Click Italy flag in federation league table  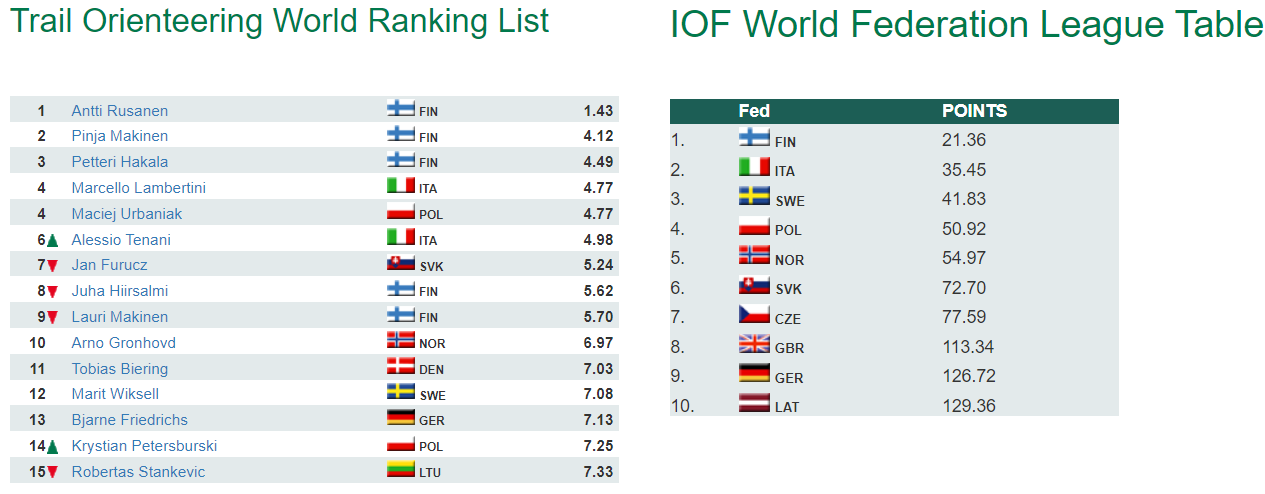pyautogui.click(x=753, y=166)
